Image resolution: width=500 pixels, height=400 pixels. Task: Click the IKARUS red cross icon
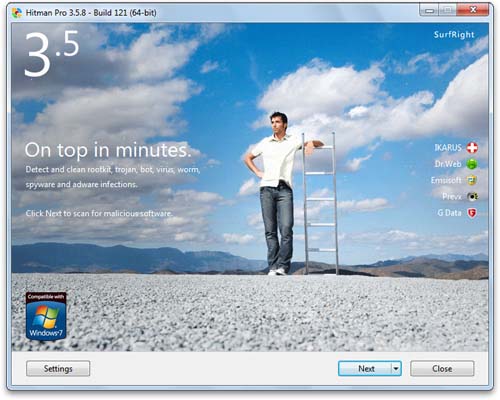click(x=472, y=148)
